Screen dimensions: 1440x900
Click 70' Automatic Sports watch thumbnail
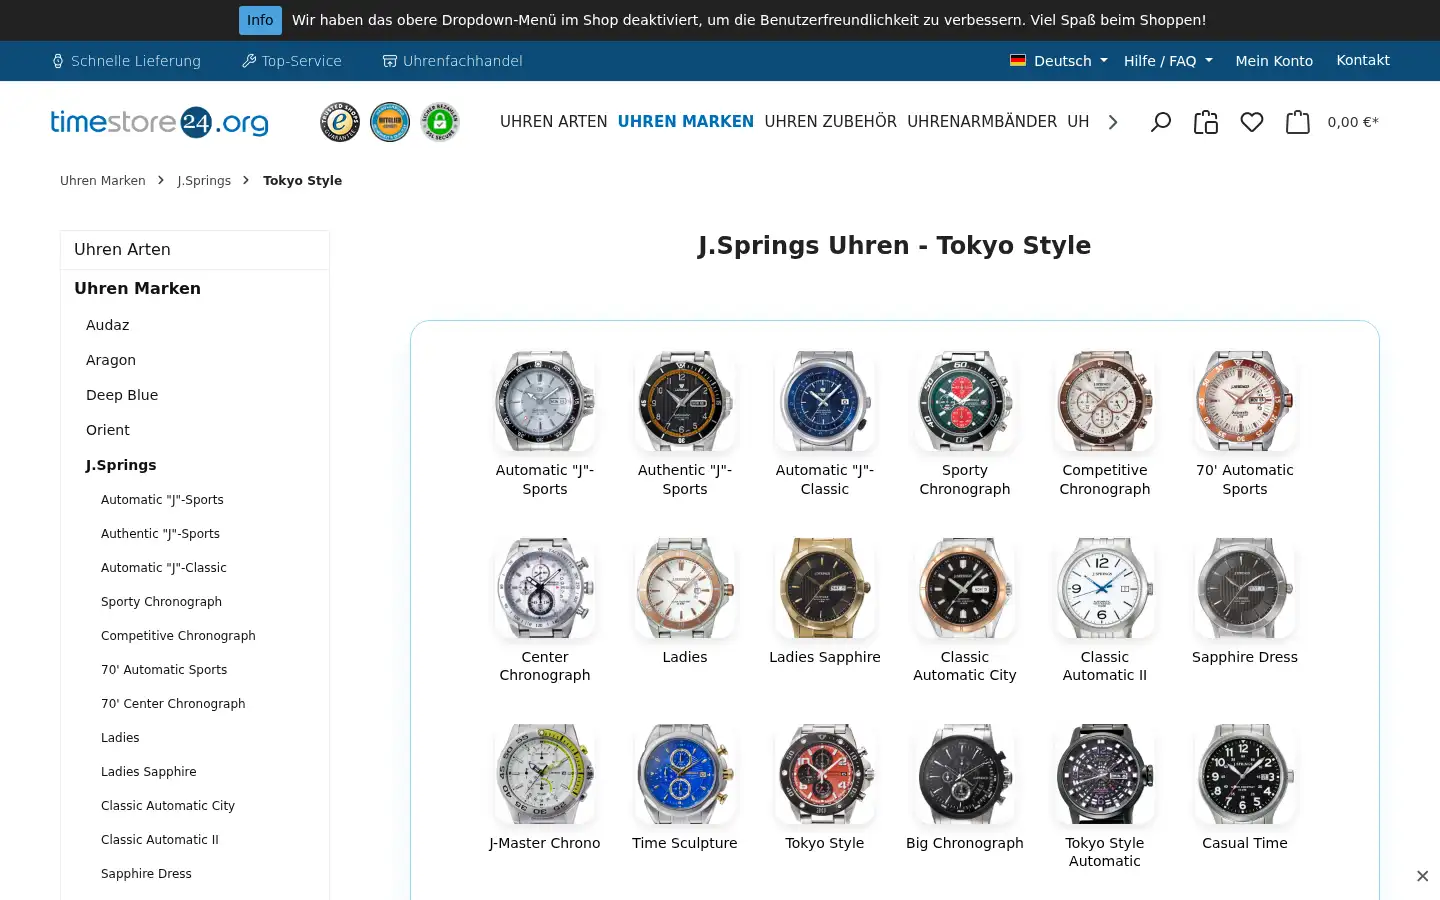1245,401
